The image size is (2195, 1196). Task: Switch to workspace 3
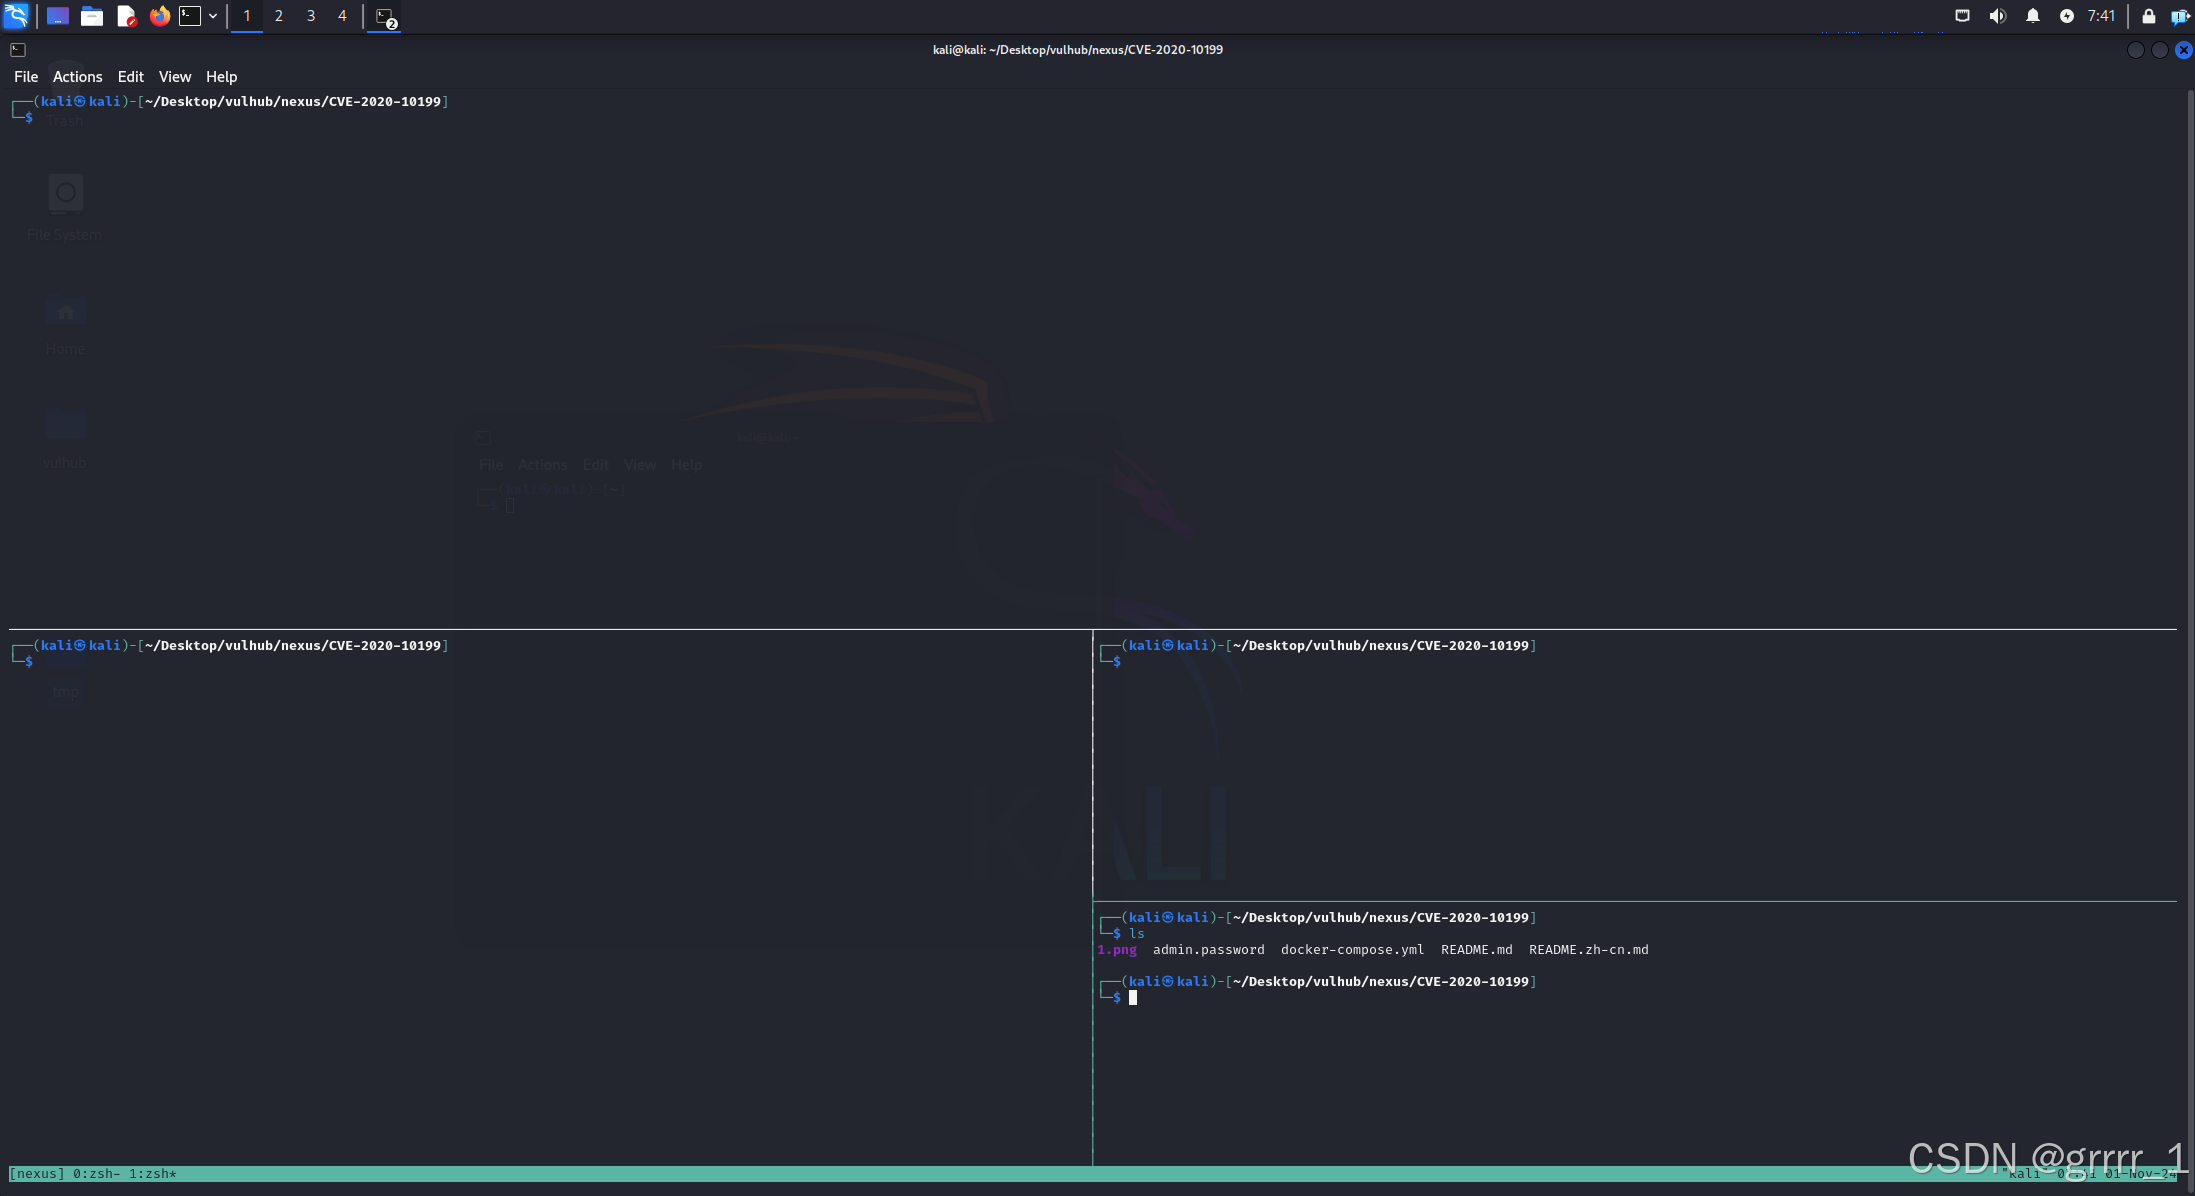click(x=311, y=16)
